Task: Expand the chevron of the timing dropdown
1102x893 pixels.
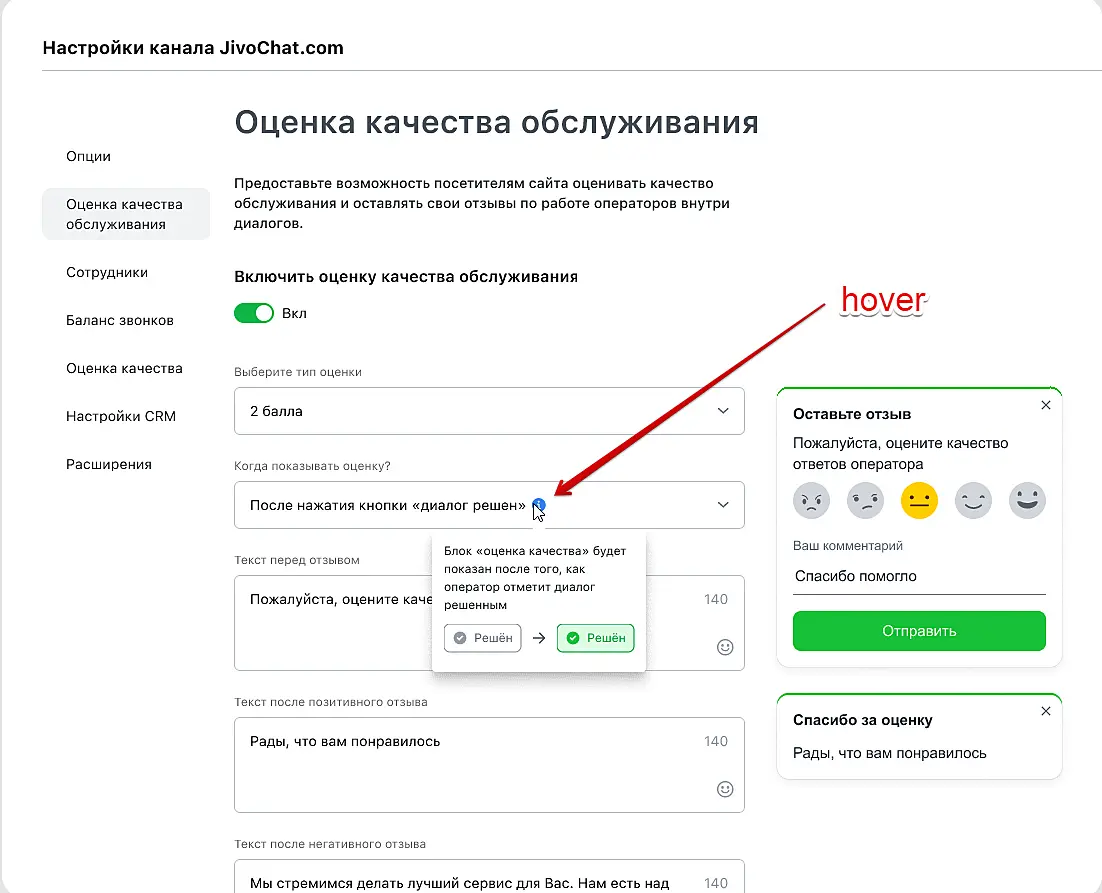Action: pos(722,505)
